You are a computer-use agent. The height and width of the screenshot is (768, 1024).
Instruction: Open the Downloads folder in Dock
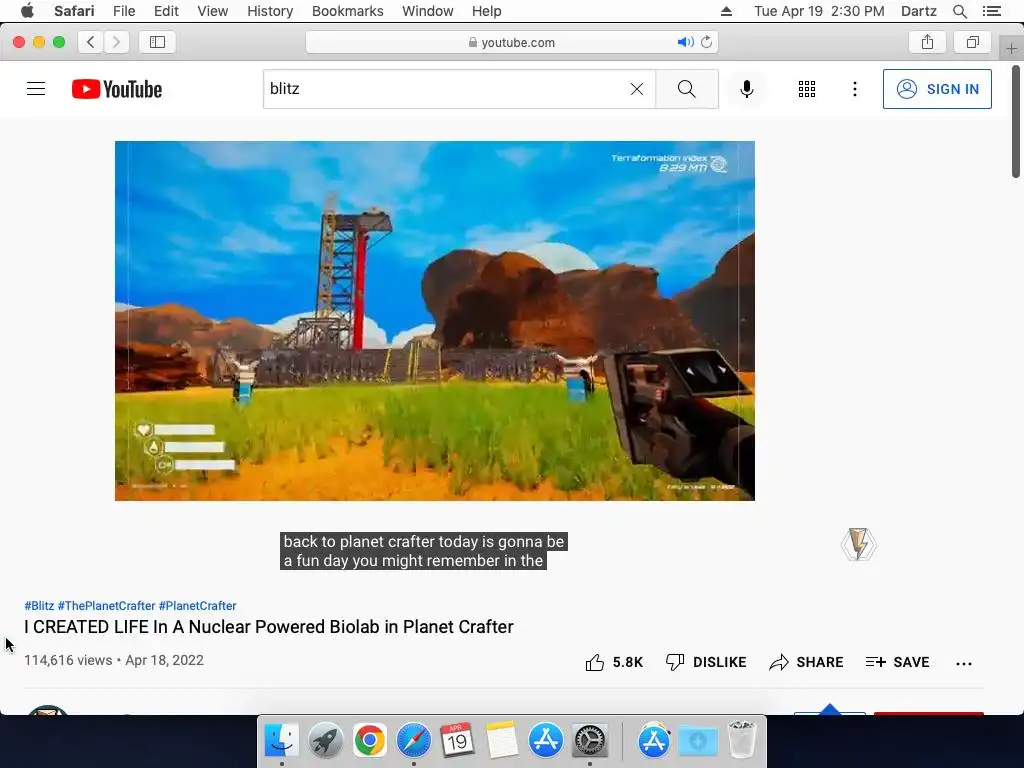coord(697,741)
